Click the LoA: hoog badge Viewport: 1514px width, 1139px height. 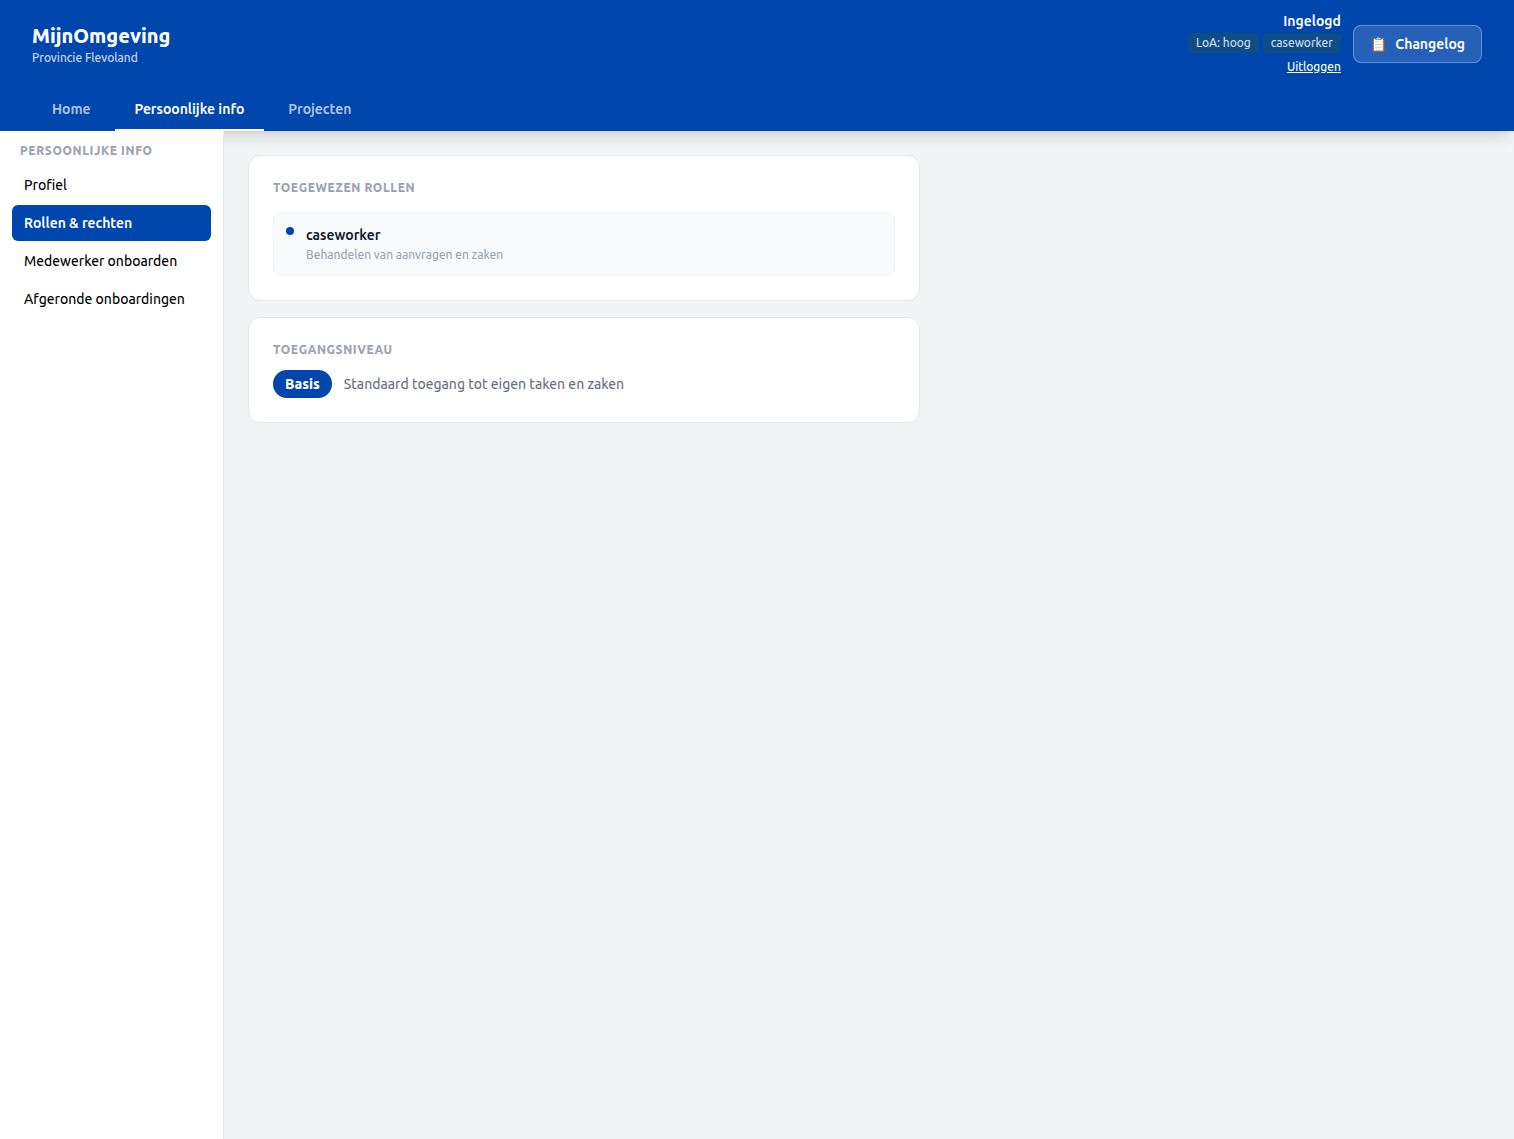click(1222, 42)
